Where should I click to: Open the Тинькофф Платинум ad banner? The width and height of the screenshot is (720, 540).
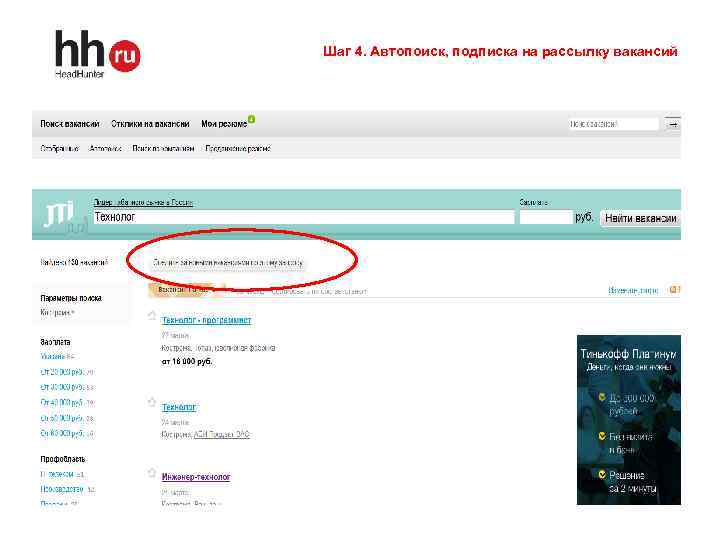(629, 420)
